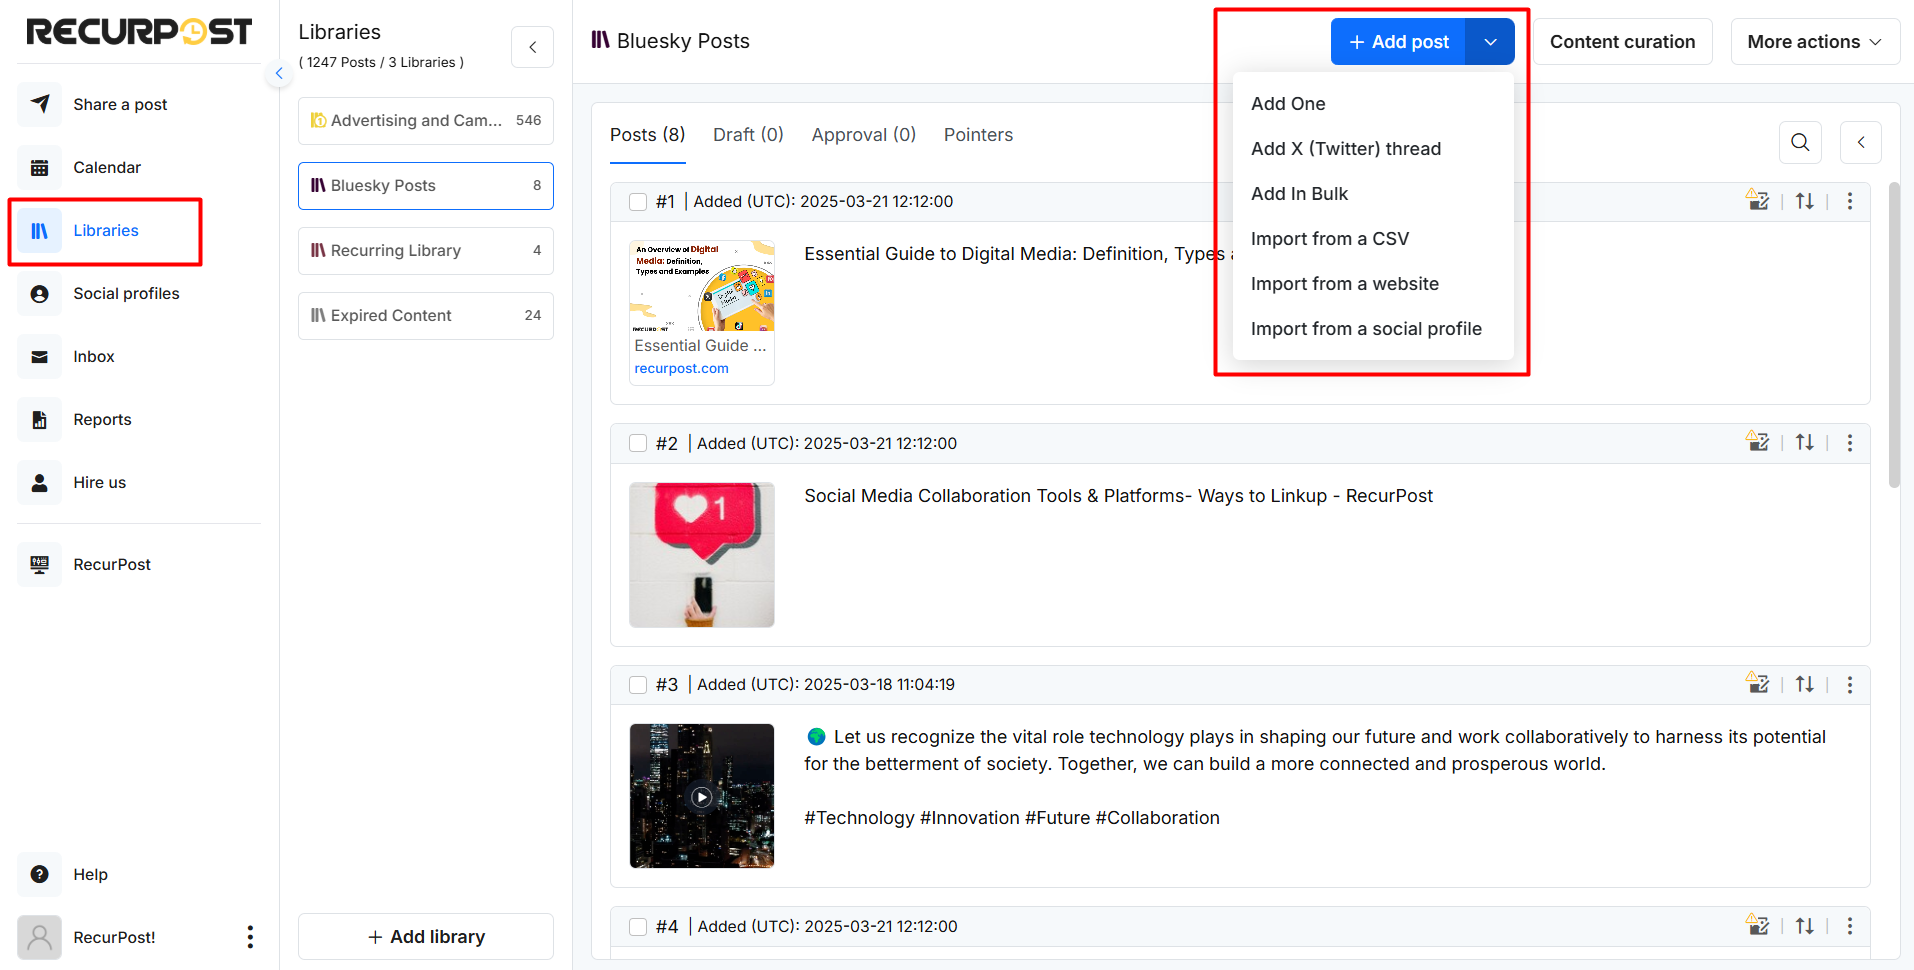Click Social Media Collaboration Tools post text
1914x970 pixels.
coord(1118,496)
